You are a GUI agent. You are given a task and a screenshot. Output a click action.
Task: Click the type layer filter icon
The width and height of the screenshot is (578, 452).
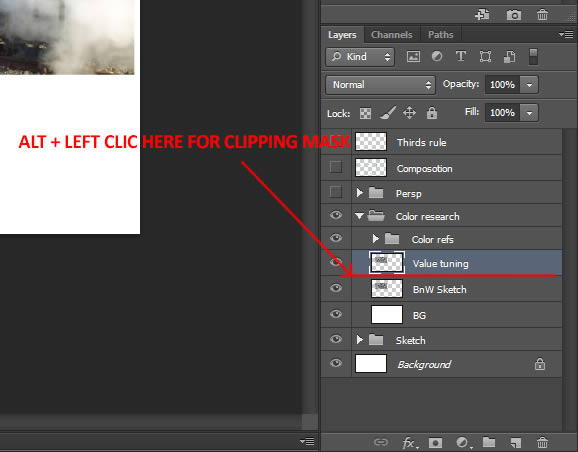click(x=461, y=56)
